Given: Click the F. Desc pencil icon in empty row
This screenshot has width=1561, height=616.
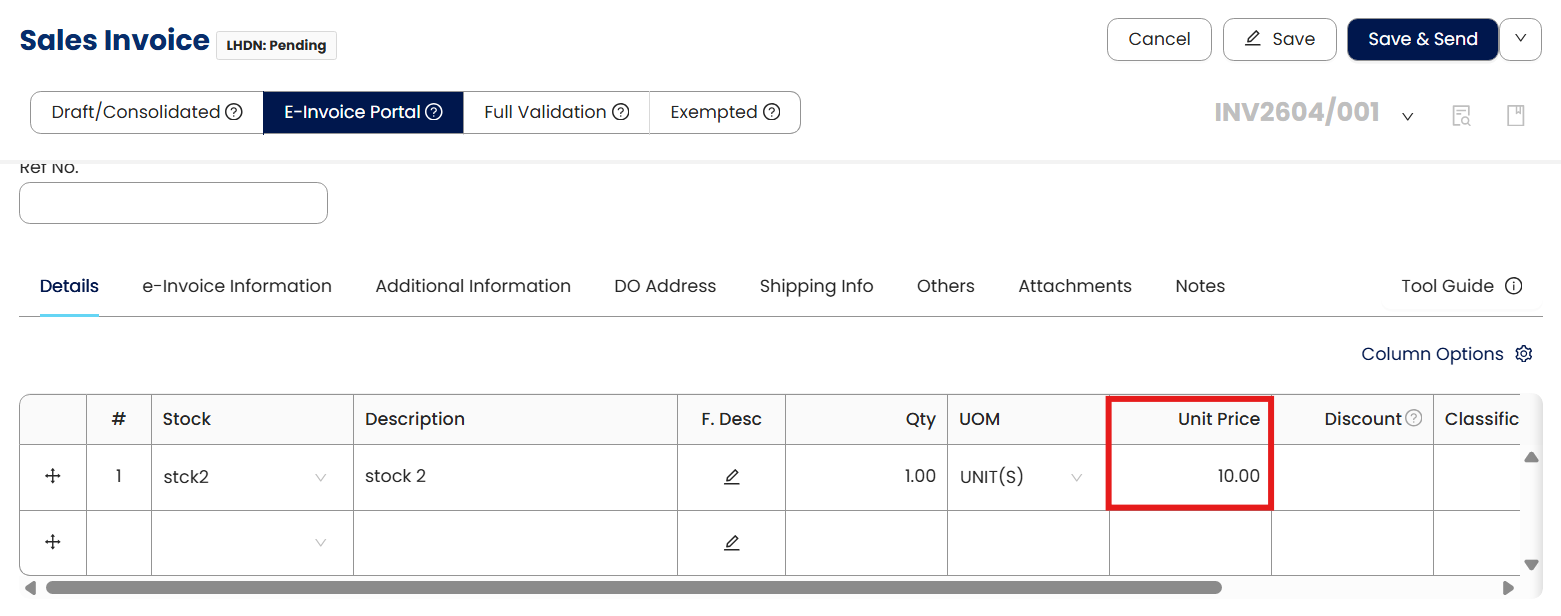Looking at the screenshot, I should click(x=731, y=543).
